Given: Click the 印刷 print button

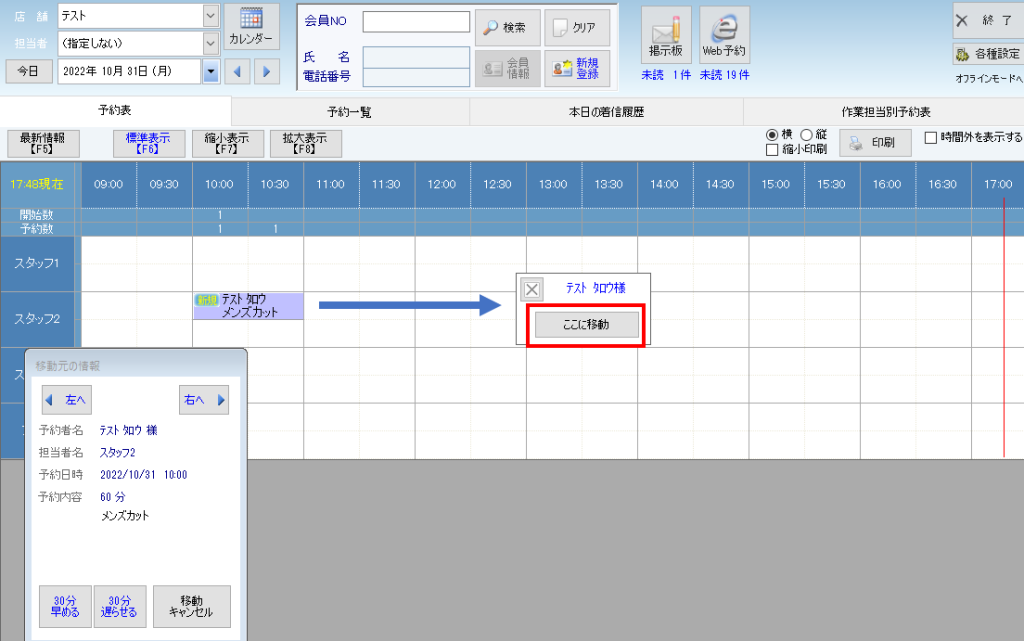Looking at the screenshot, I should click(x=873, y=143).
